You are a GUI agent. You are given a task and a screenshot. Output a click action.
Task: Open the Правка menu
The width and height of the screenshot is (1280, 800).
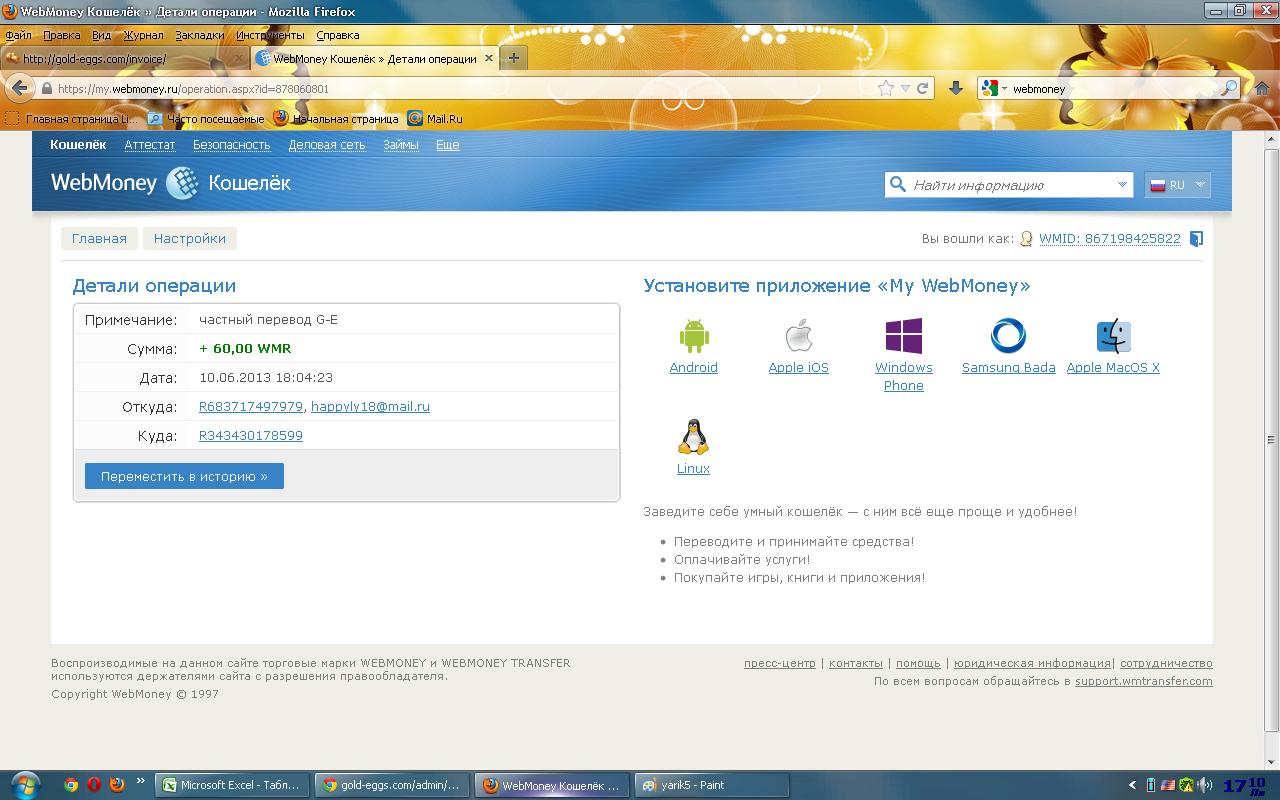[62, 35]
